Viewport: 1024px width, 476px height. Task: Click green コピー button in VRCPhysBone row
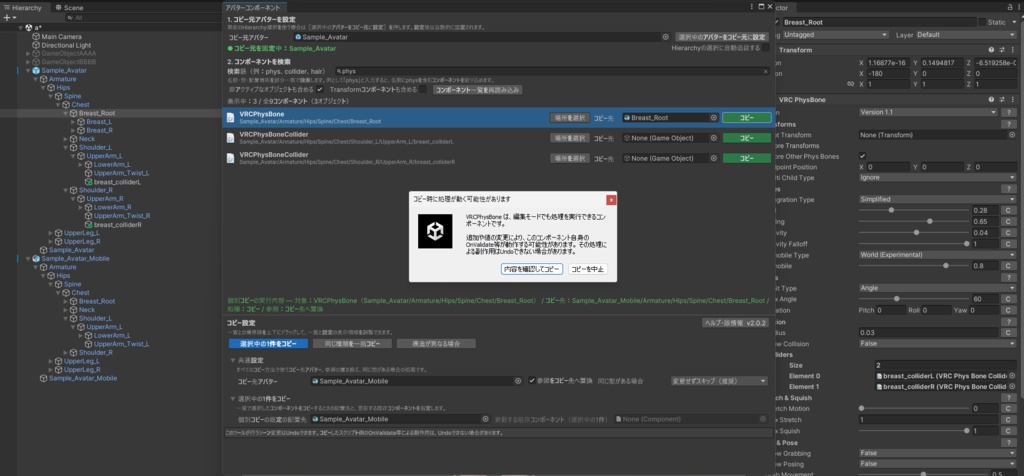coord(746,118)
